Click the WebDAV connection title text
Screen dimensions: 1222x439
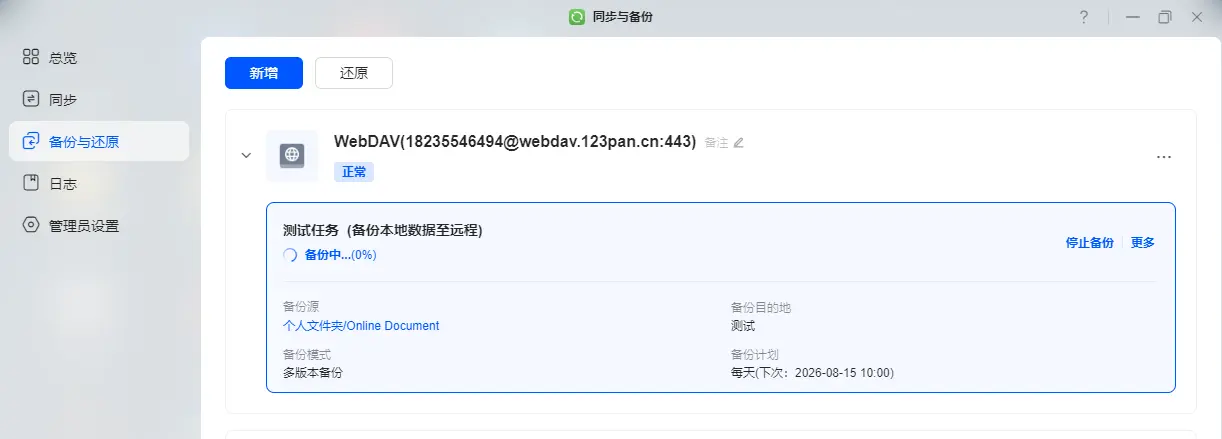pyautogui.click(x=515, y=142)
